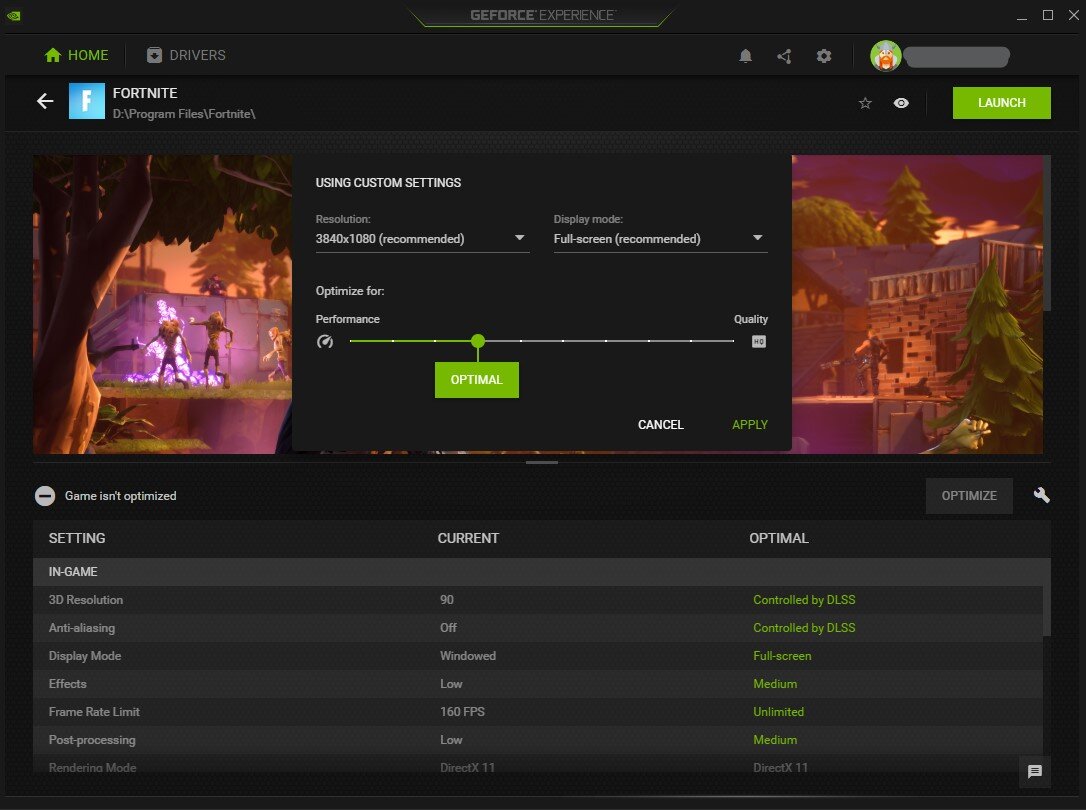Screen dimensions: 1086x810
Task: Open settings gear icon
Action: [x=824, y=56]
